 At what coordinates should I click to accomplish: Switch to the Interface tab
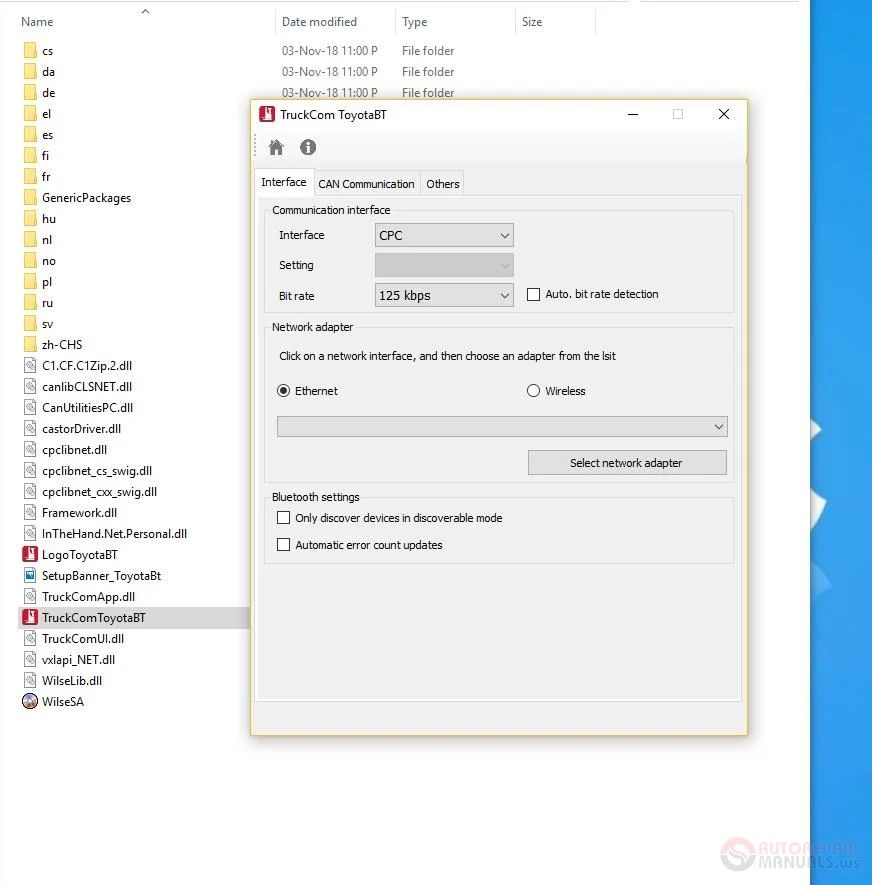284,182
